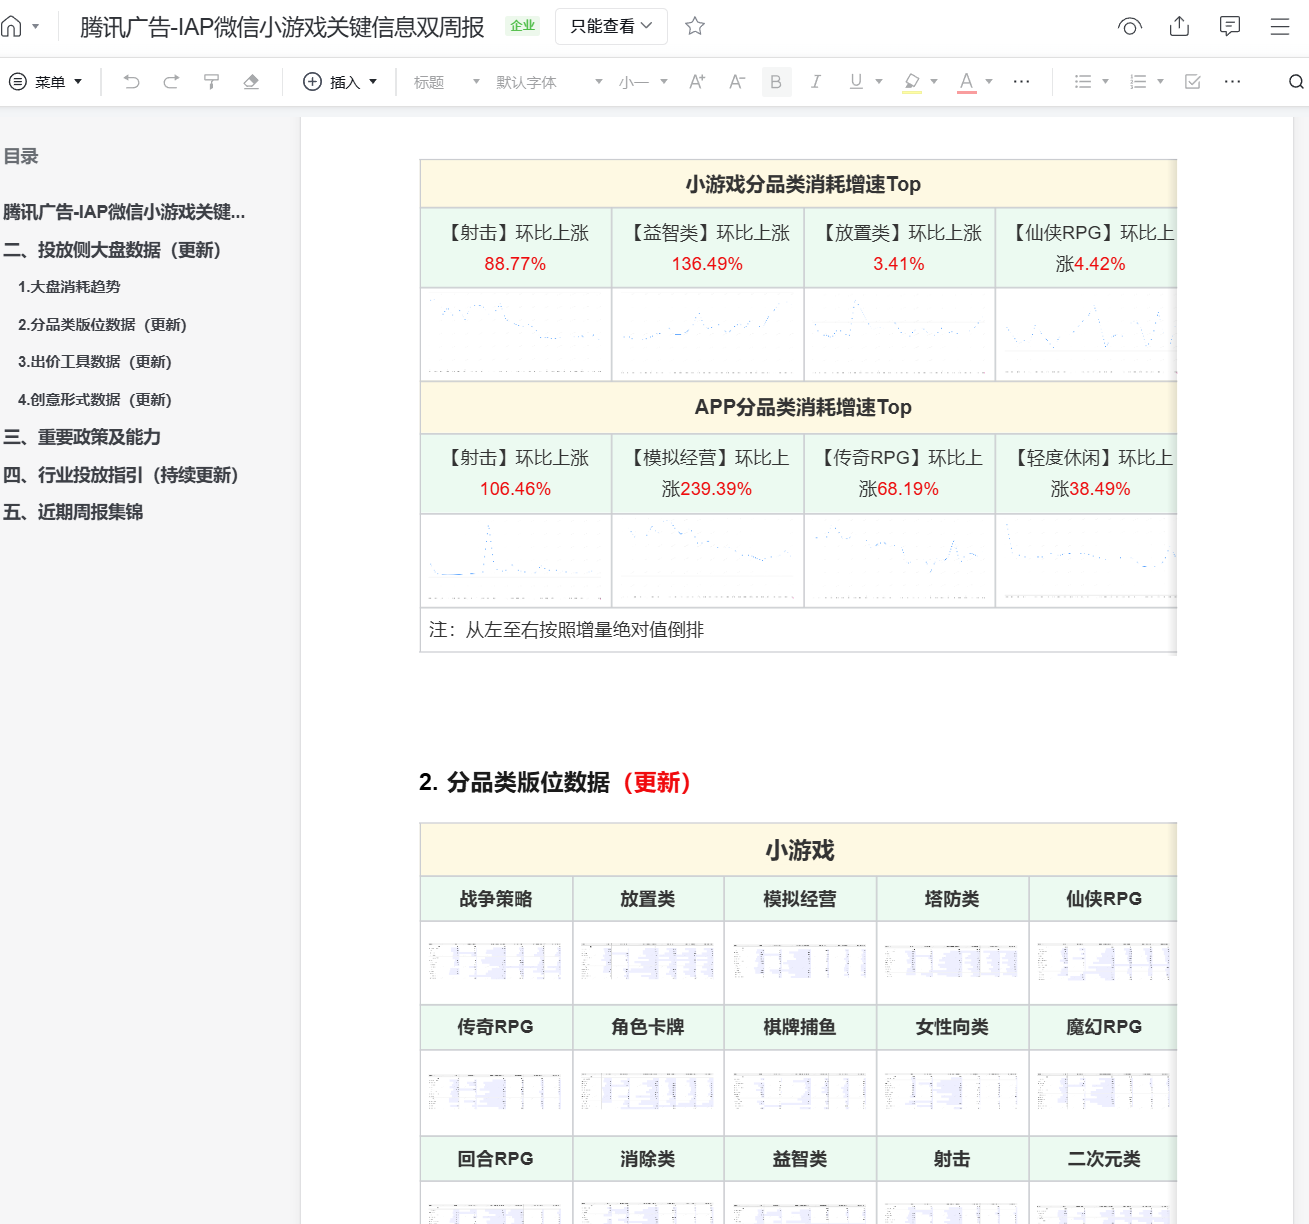Open the hamburger more-options menu
Image resolution: width=1309 pixels, height=1224 pixels.
(x=1280, y=27)
